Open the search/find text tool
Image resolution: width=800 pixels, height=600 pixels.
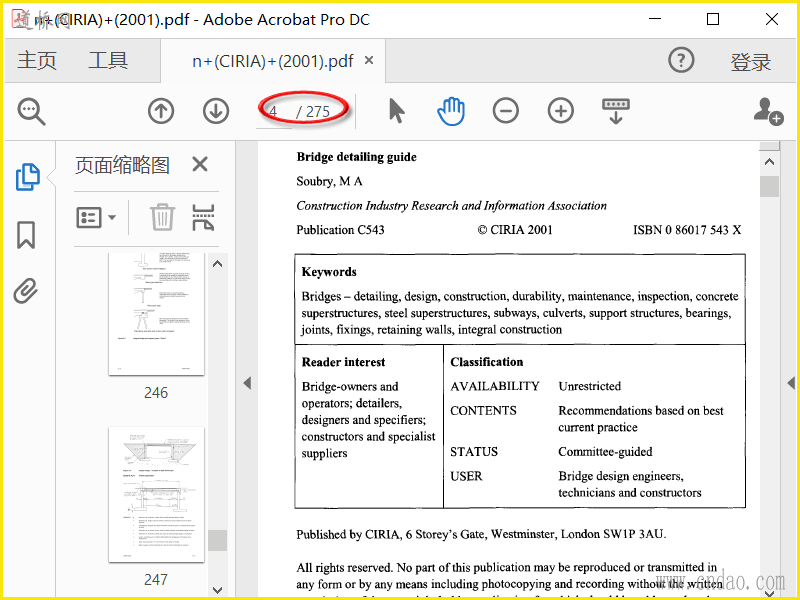[31, 111]
